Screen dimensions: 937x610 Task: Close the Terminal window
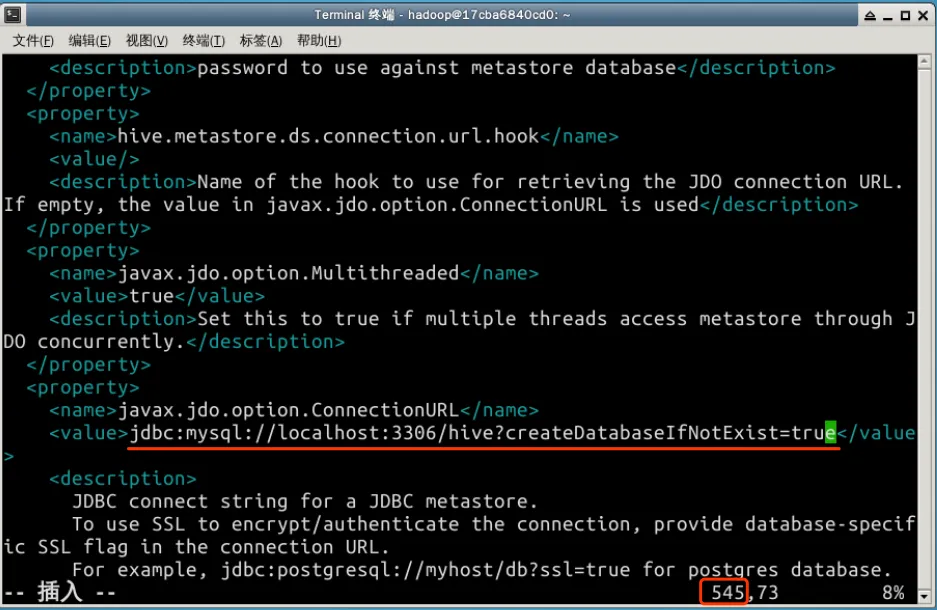point(923,16)
